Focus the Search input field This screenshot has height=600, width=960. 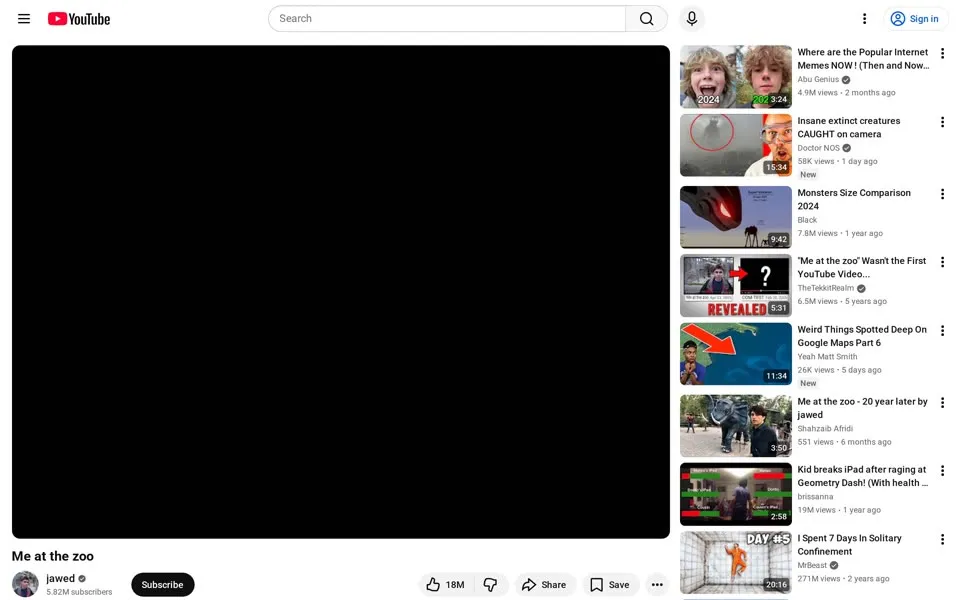click(447, 18)
